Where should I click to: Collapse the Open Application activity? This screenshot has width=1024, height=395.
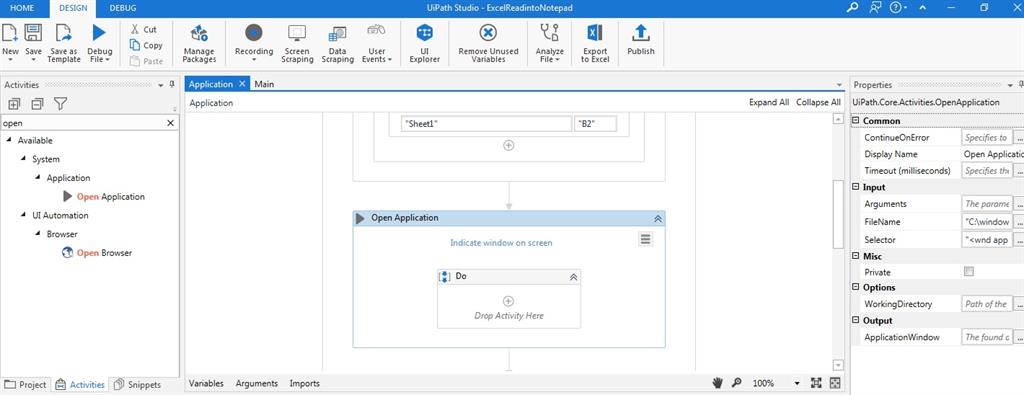point(658,219)
